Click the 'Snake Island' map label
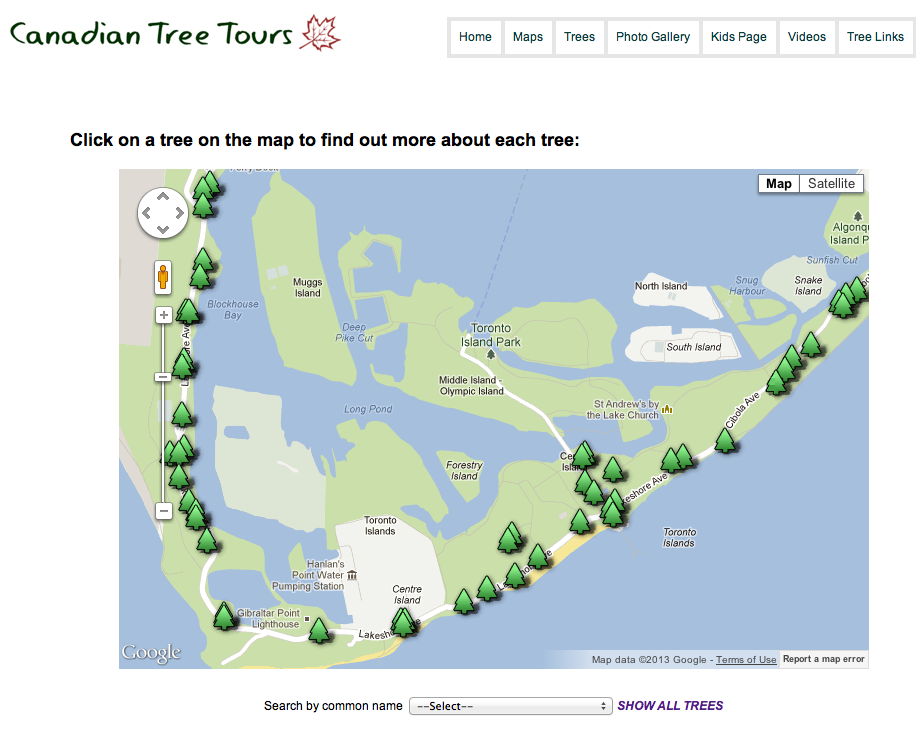 point(808,286)
